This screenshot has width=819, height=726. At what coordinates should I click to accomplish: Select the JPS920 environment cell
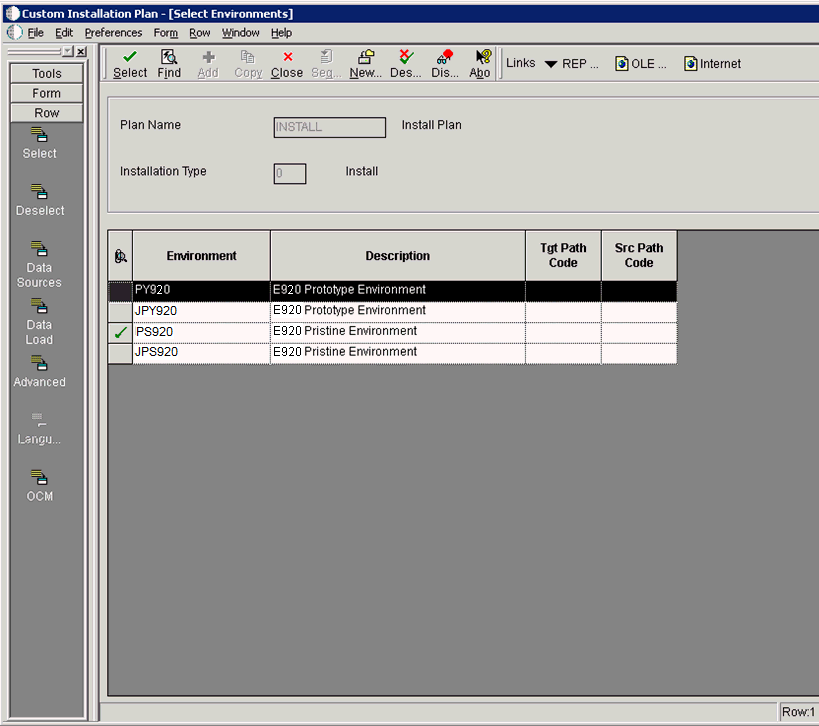click(x=201, y=353)
